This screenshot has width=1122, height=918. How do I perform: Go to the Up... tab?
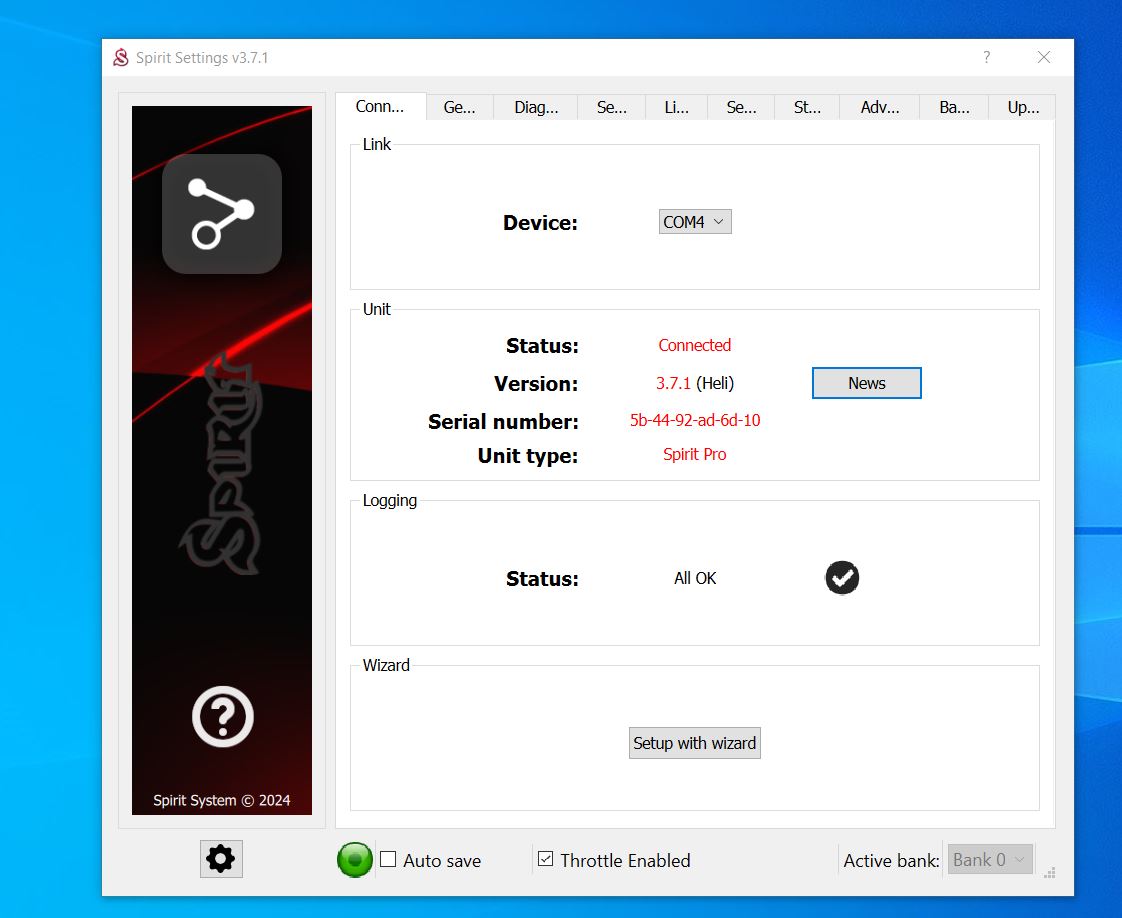pos(1023,108)
